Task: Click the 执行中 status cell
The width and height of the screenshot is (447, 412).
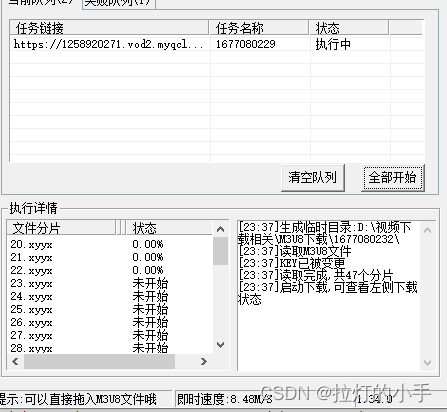Action: pos(333,44)
